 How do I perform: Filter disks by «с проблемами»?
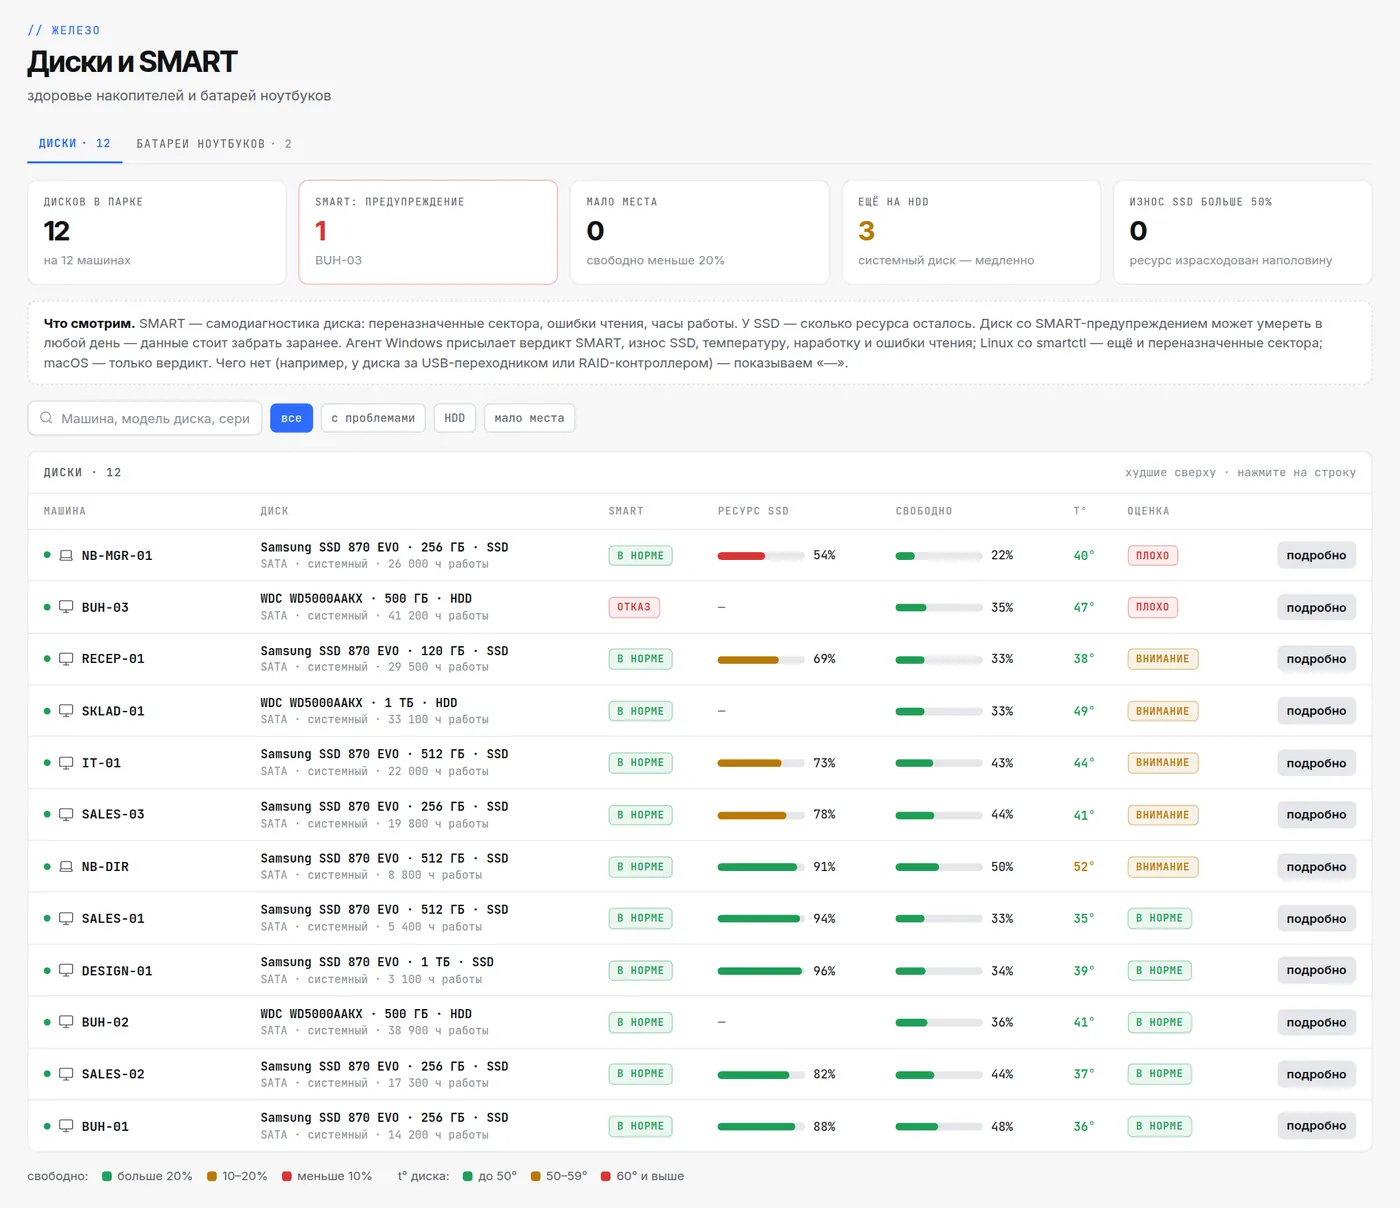coord(373,418)
